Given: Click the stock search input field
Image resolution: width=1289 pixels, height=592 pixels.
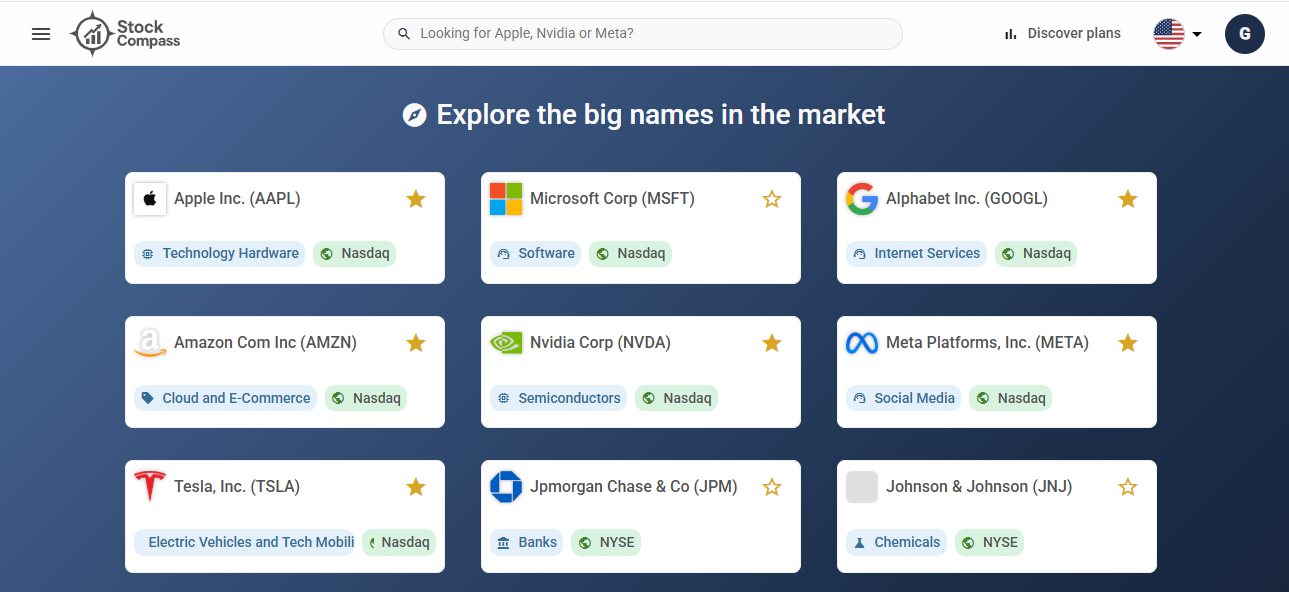Looking at the screenshot, I should 650,34.
